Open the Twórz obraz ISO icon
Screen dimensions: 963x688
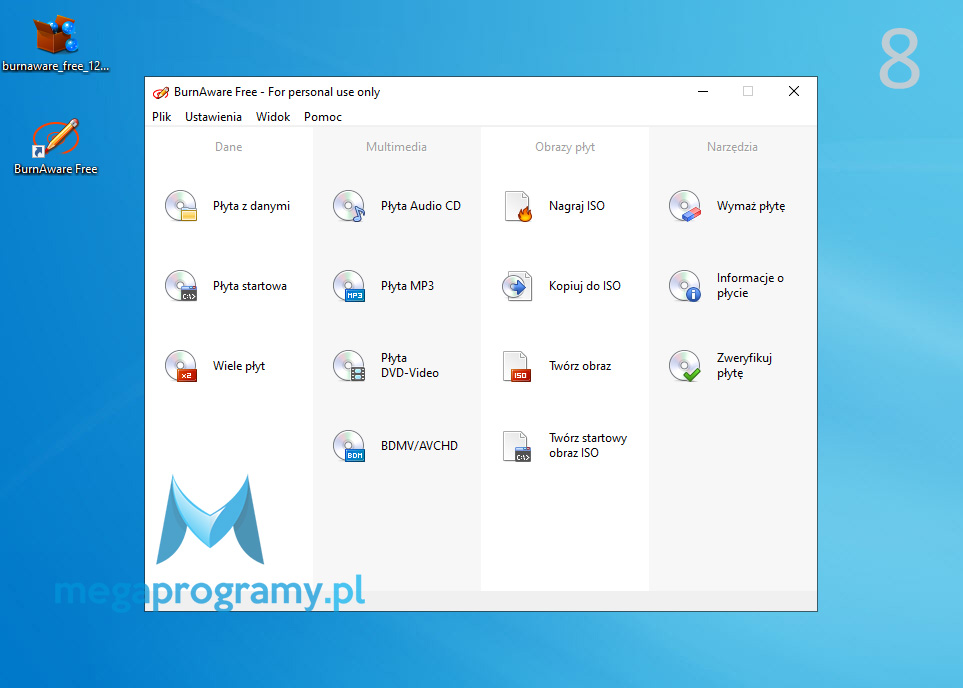coord(517,366)
